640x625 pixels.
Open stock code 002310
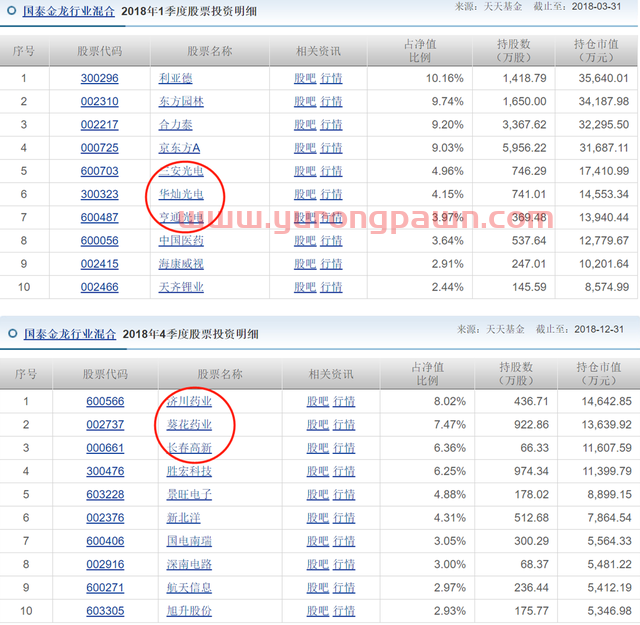coord(100,101)
